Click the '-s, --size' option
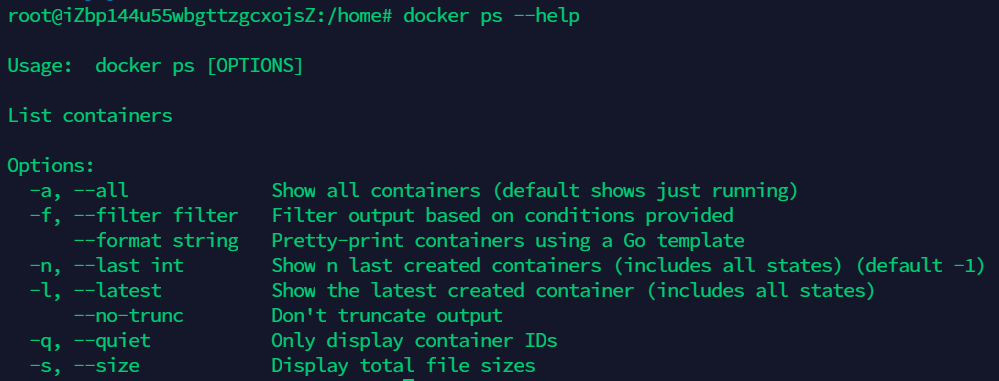This screenshot has height=381, width=999. coord(84,366)
